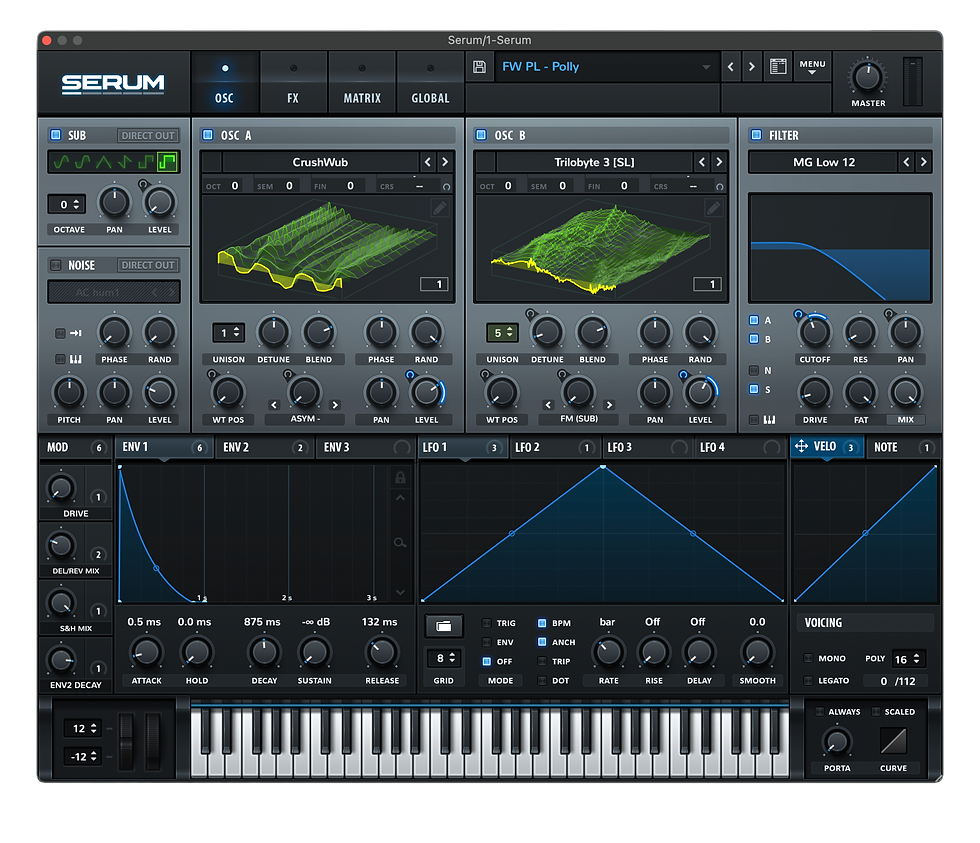Change sub OCTAVE stepper value
This screenshot has height=843, width=980.
click(67, 204)
